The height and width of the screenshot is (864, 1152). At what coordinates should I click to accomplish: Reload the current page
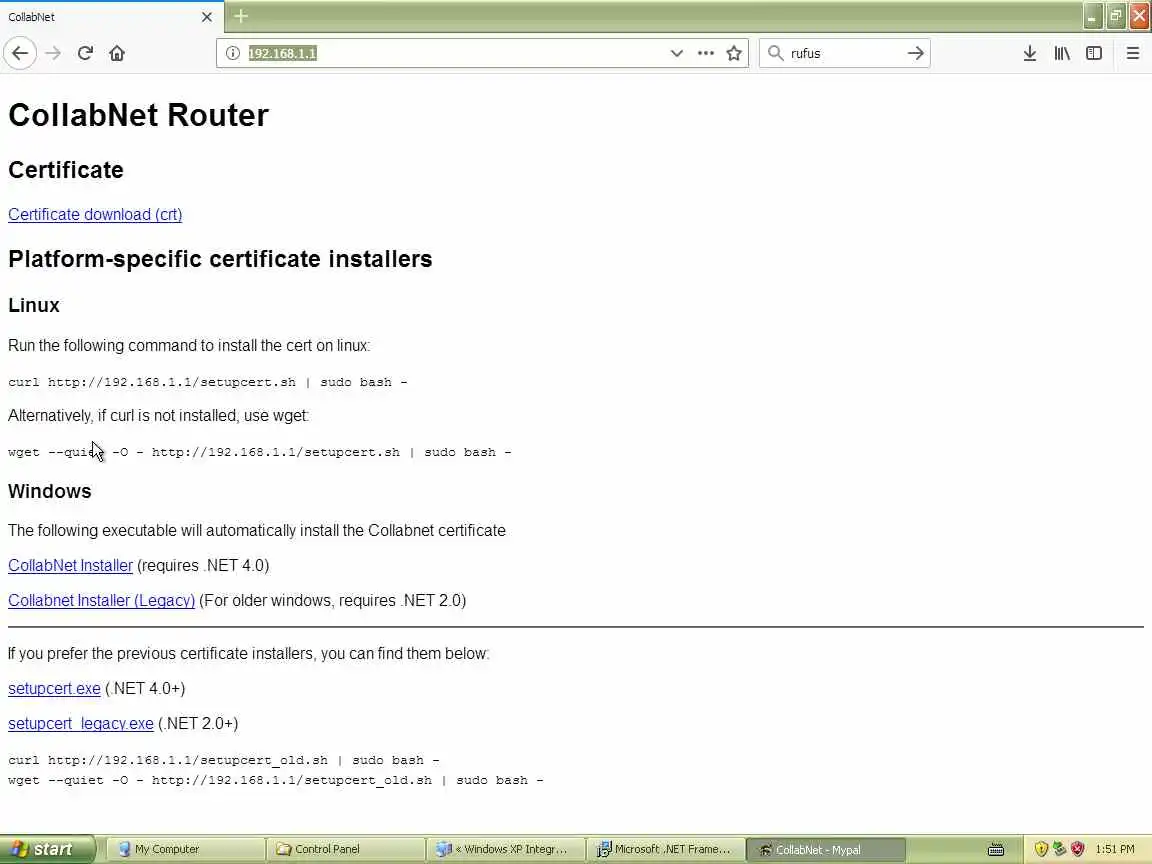click(x=85, y=53)
